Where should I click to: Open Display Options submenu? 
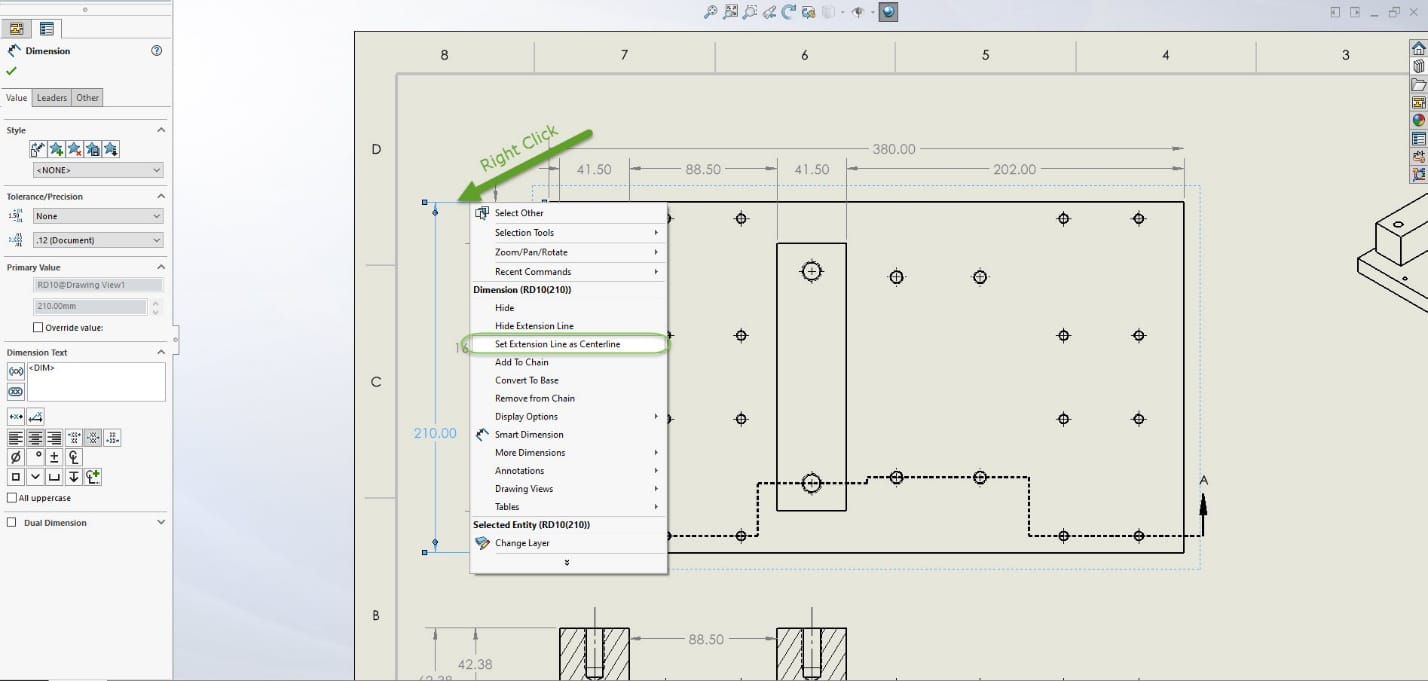568,416
